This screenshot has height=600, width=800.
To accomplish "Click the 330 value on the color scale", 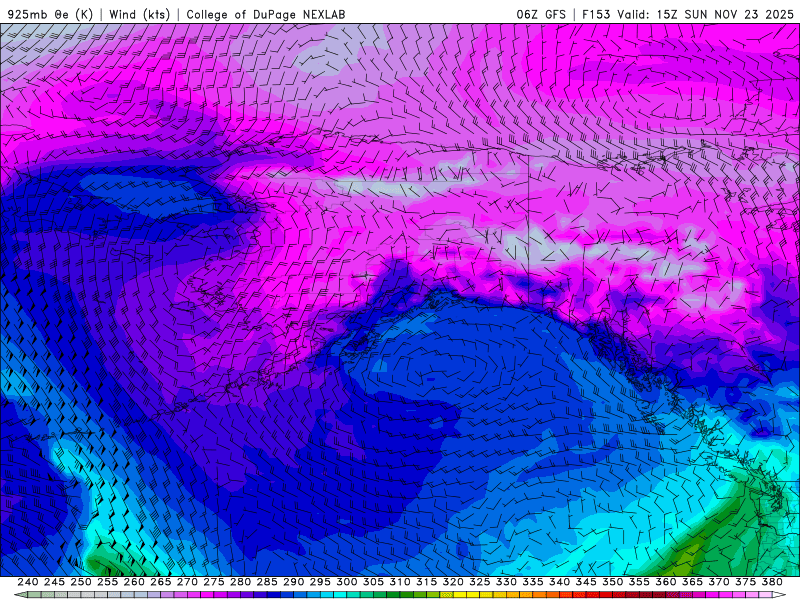I will [506, 582].
